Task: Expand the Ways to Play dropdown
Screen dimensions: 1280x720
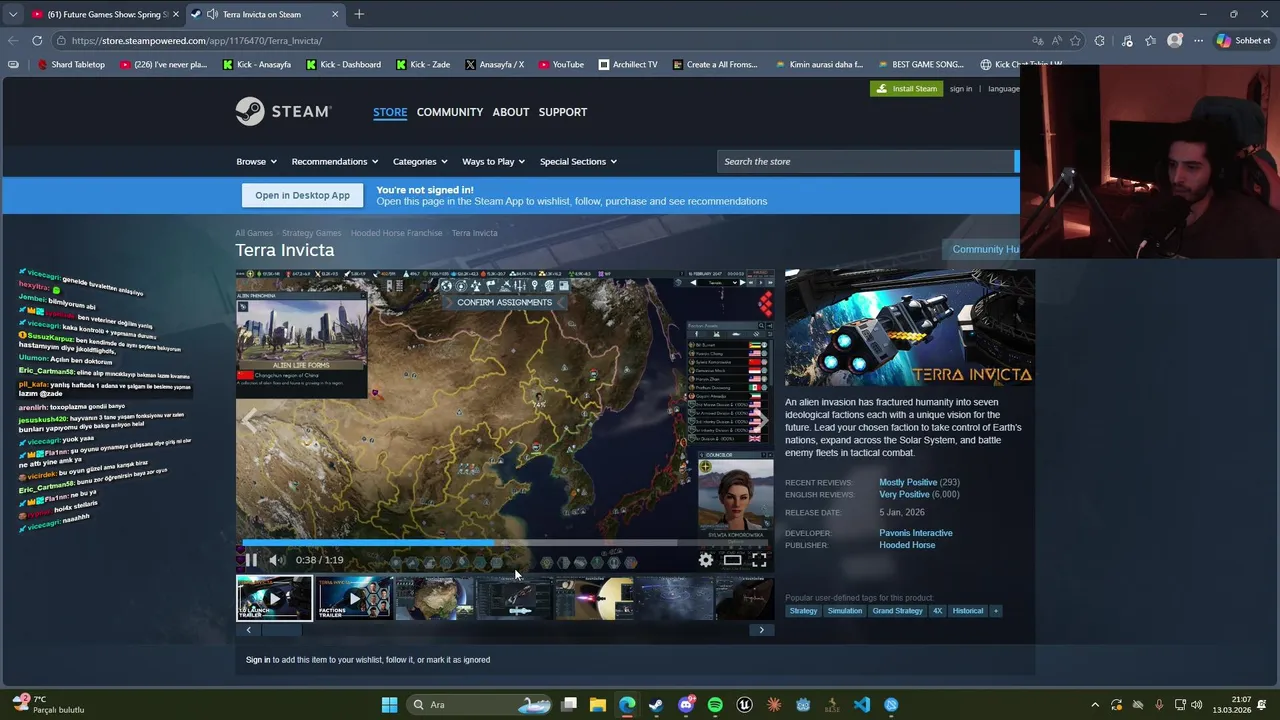Action: click(x=493, y=161)
